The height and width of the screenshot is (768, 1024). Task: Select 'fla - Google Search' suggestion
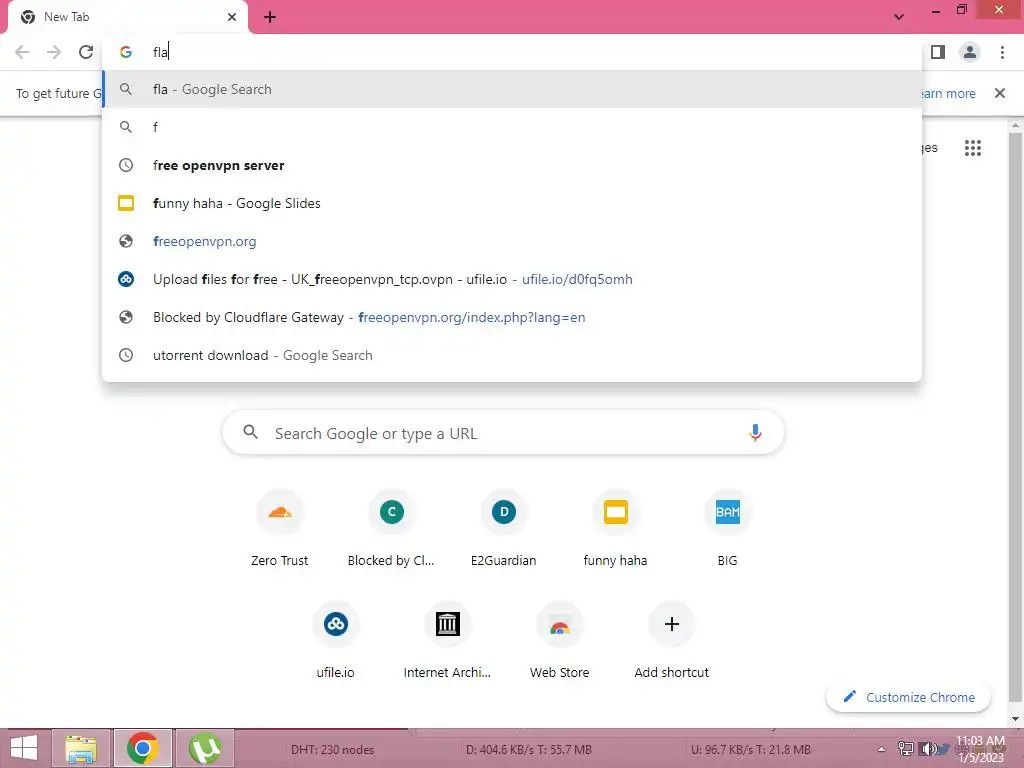[x=512, y=89]
